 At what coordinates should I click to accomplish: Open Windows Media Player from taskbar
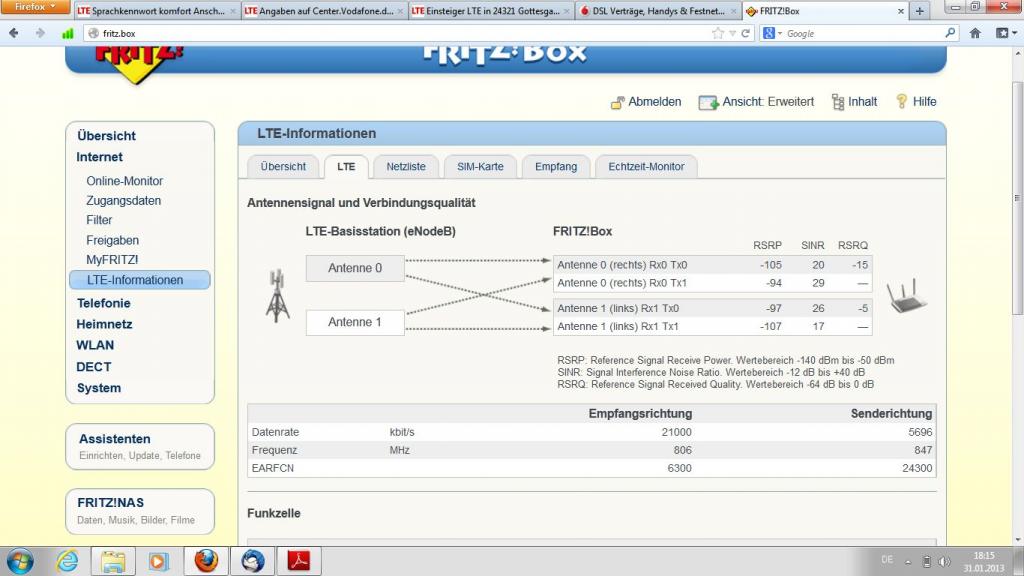tap(159, 561)
